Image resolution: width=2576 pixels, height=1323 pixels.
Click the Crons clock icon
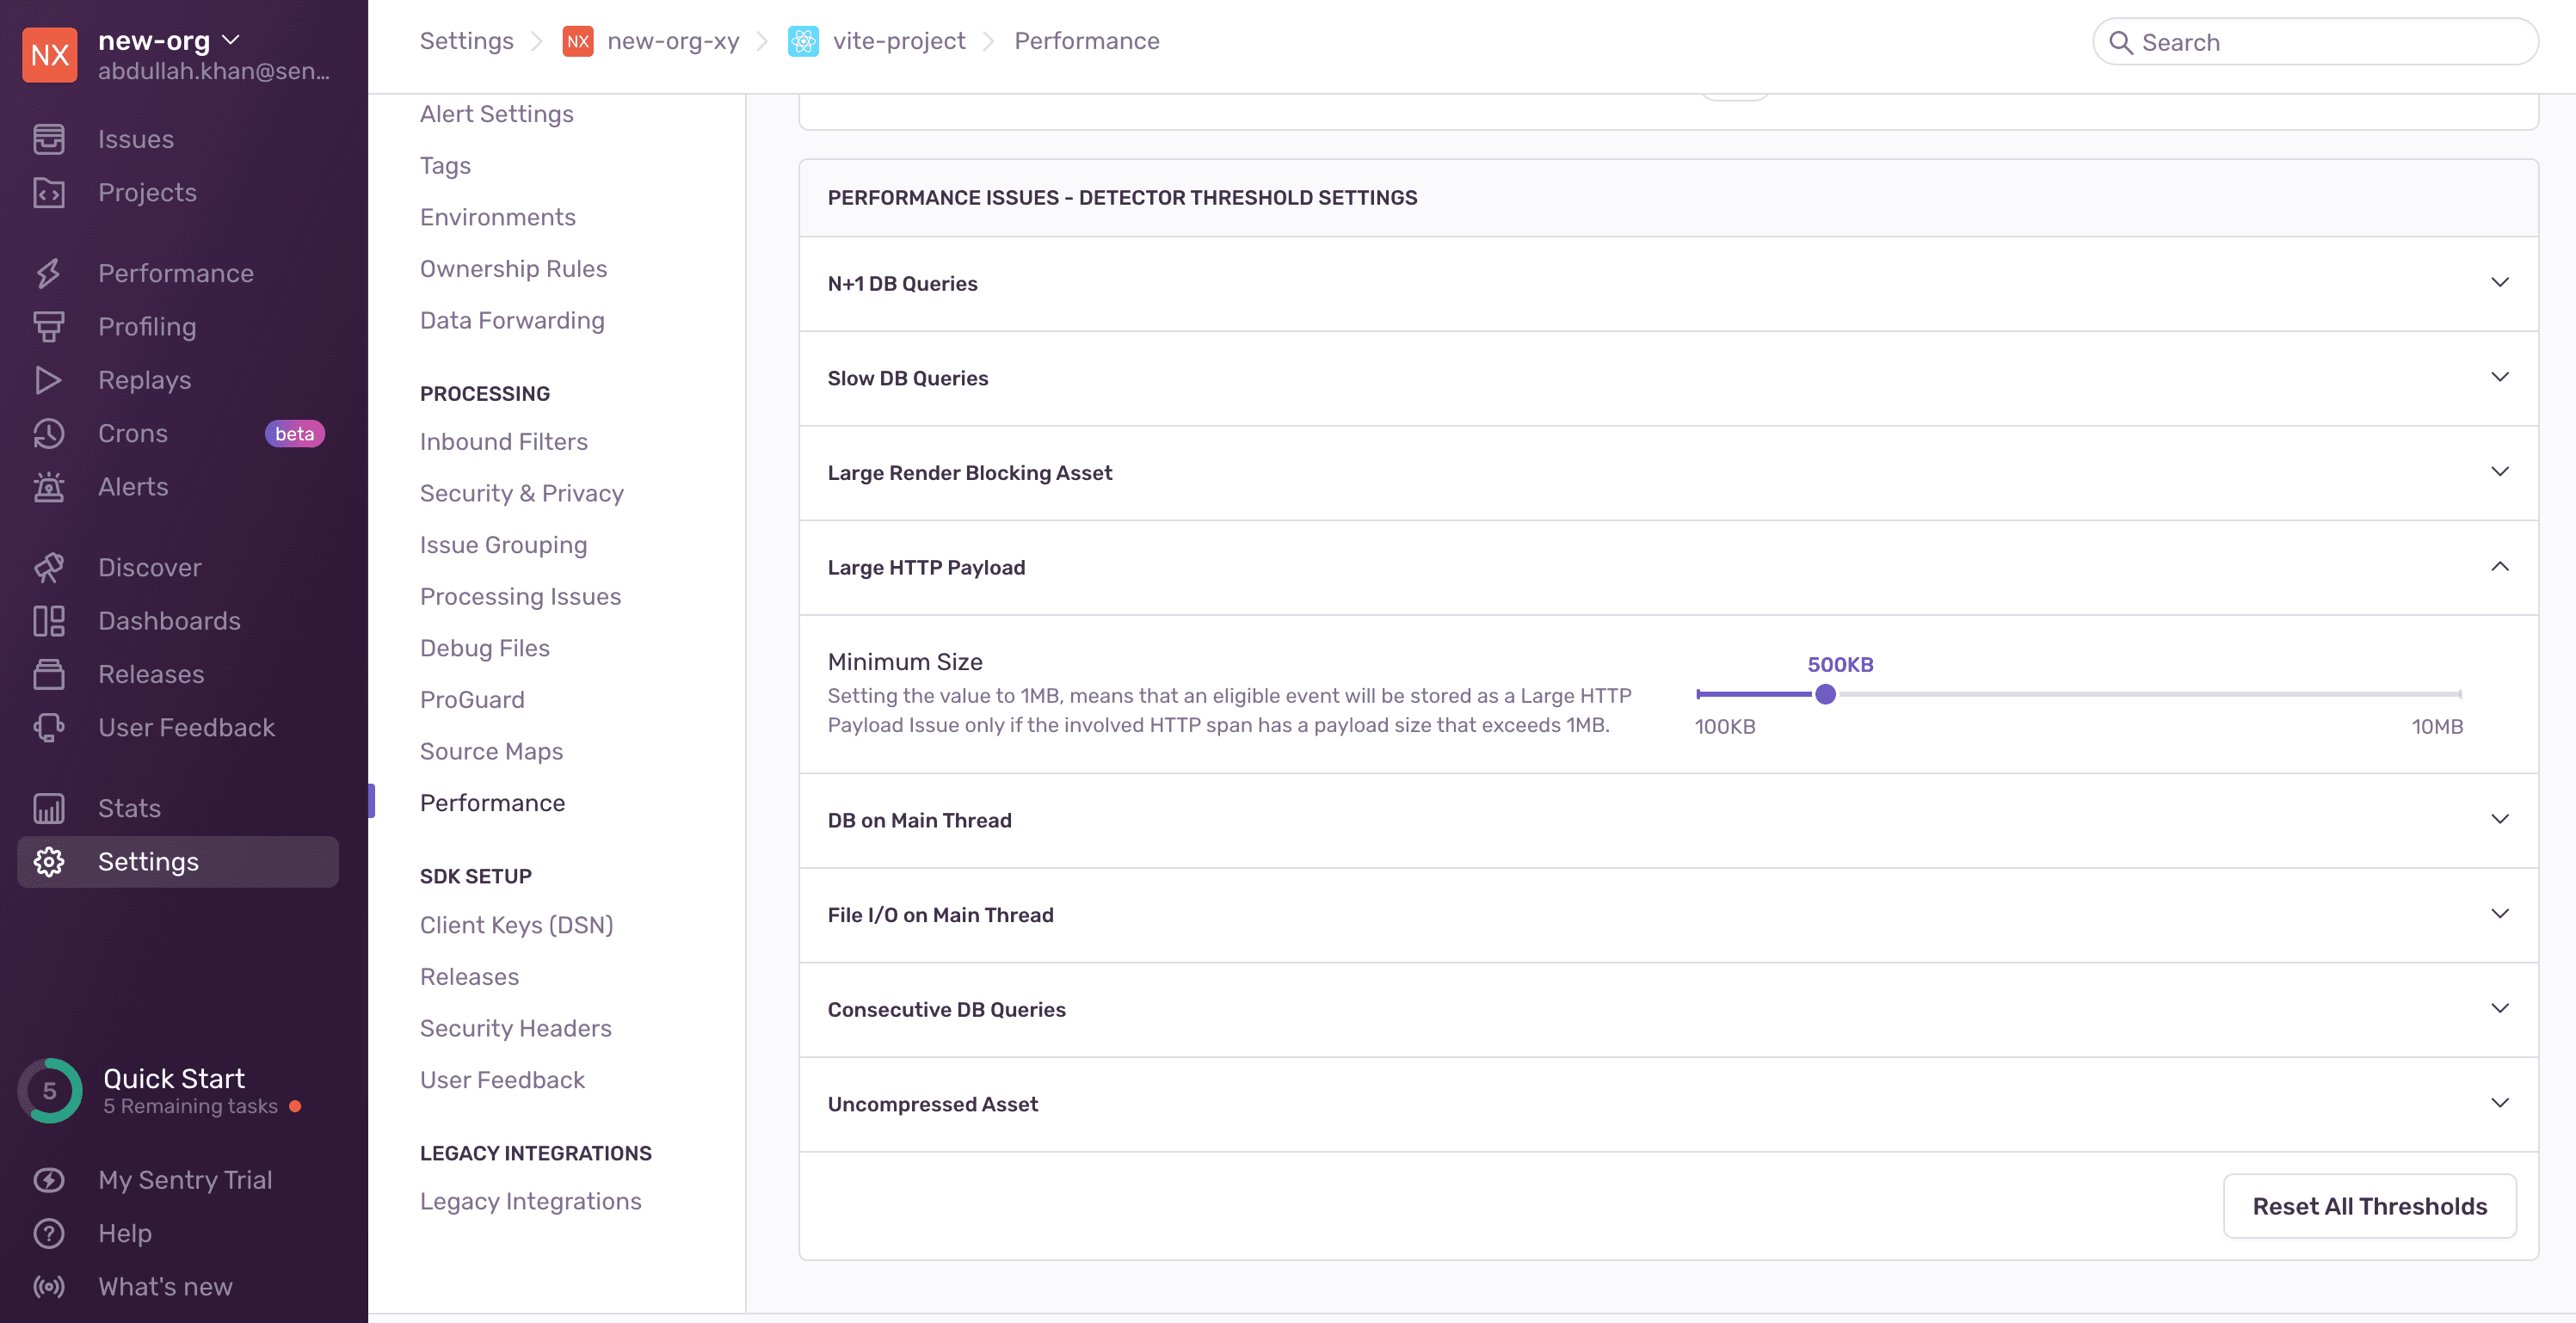[49, 433]
